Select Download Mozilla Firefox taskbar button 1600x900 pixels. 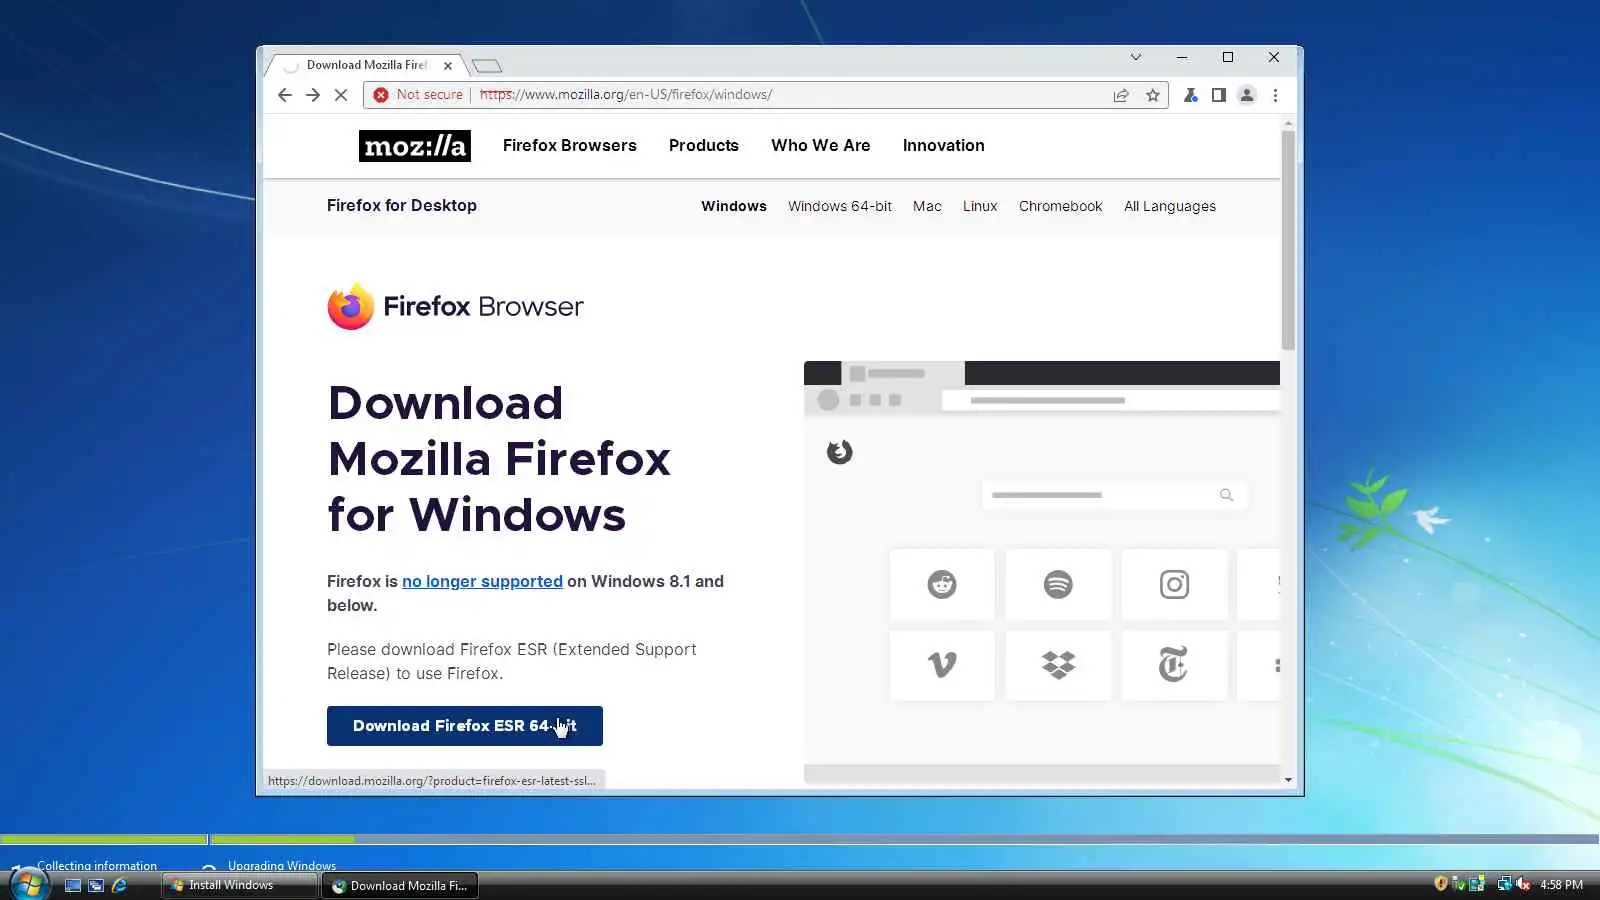click(x=400, y=885)
